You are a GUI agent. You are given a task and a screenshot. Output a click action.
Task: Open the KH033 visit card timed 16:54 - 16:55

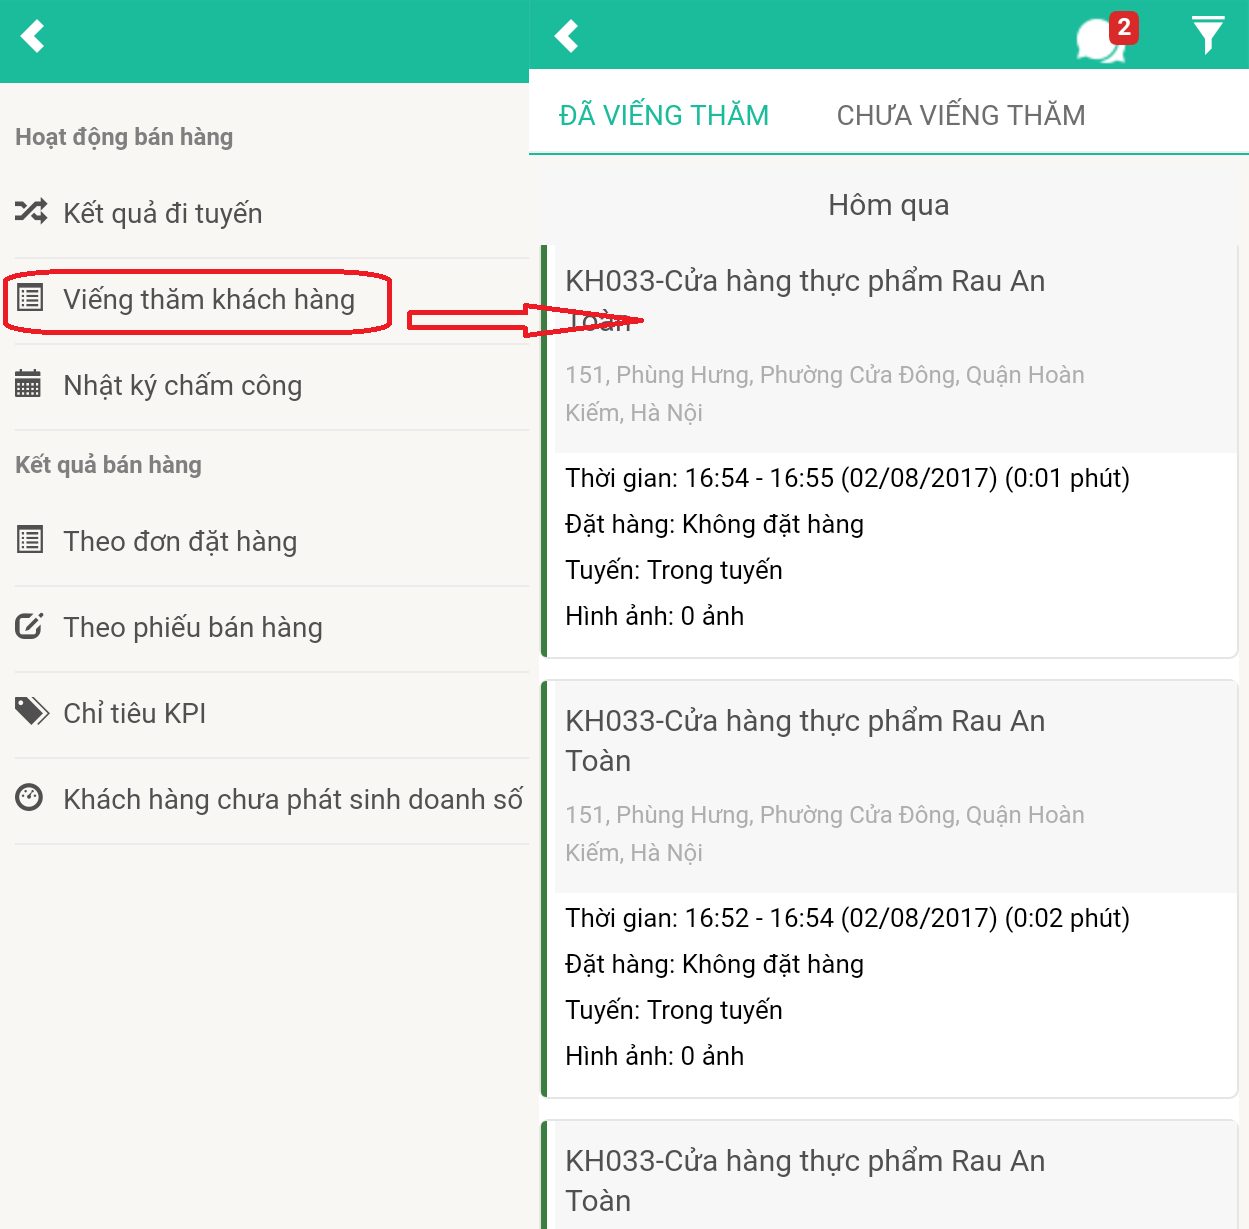tap(890, 450)
